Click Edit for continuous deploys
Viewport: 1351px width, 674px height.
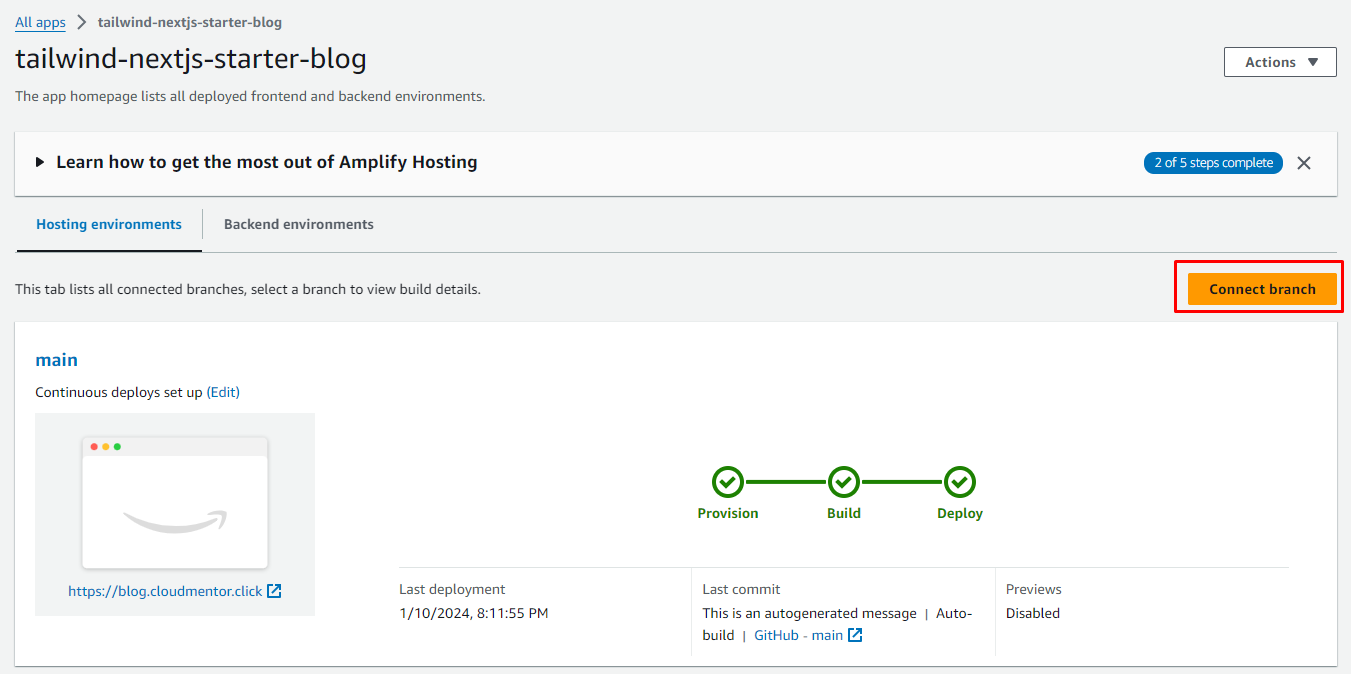[x=223, y=392]
